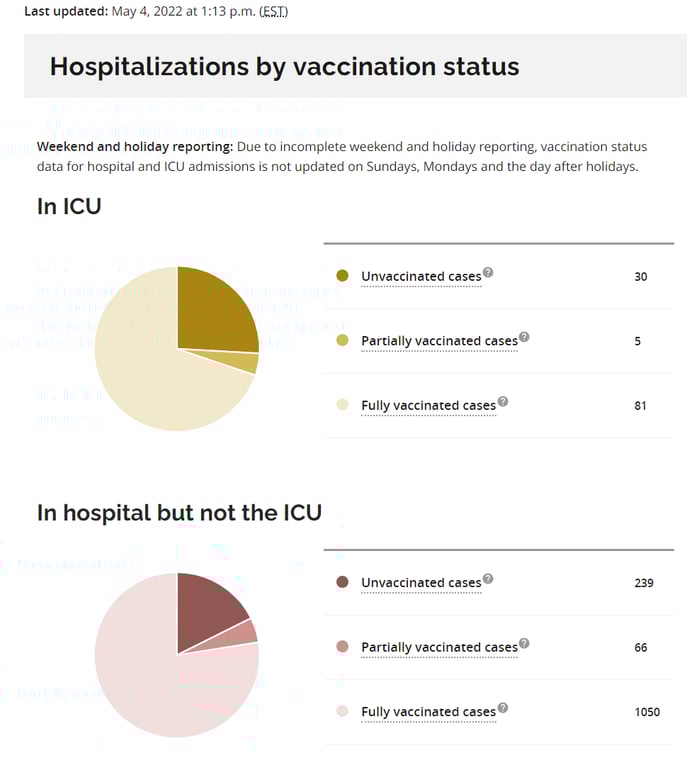Click the legend dot for ICU Partially vaccinated

point(343,341)
